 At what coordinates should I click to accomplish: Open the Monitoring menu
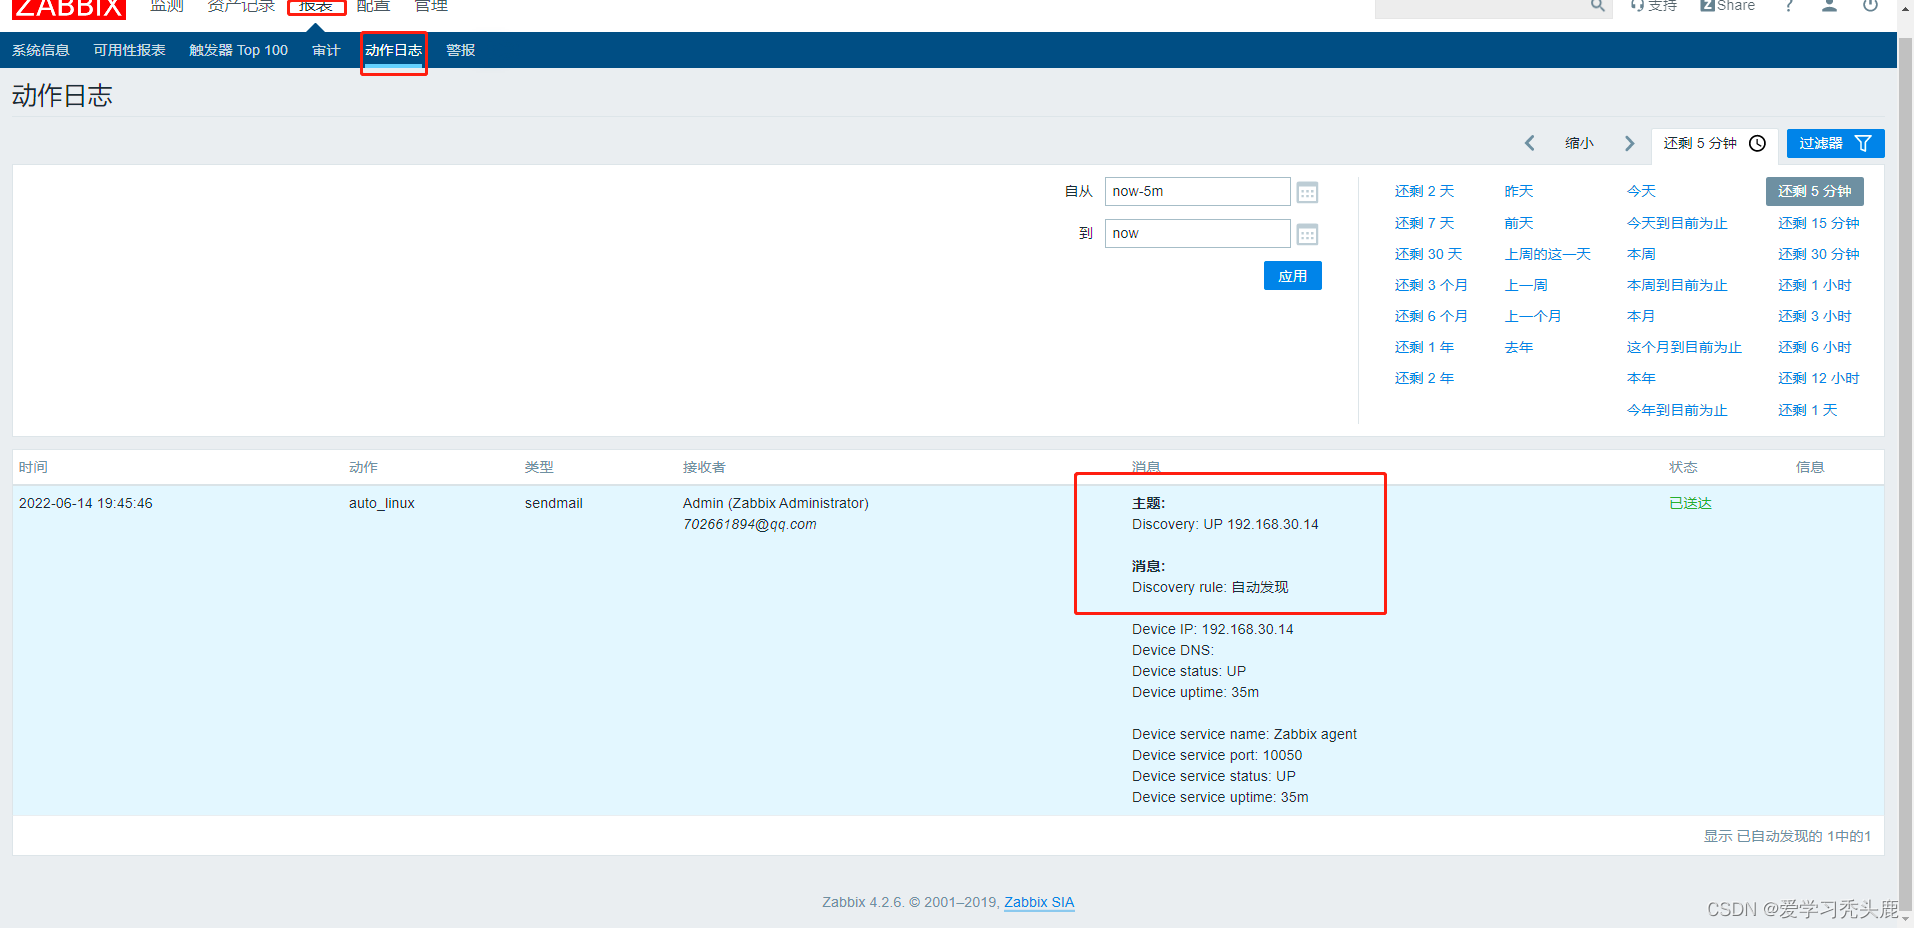click(167, 6)
